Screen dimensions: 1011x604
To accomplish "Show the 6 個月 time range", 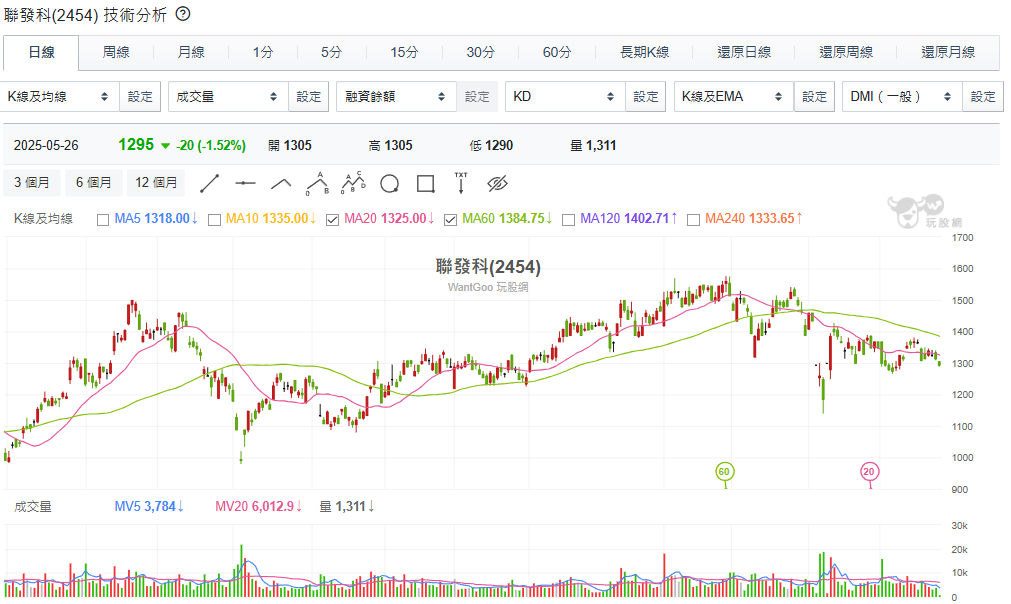I will [94, 183].
